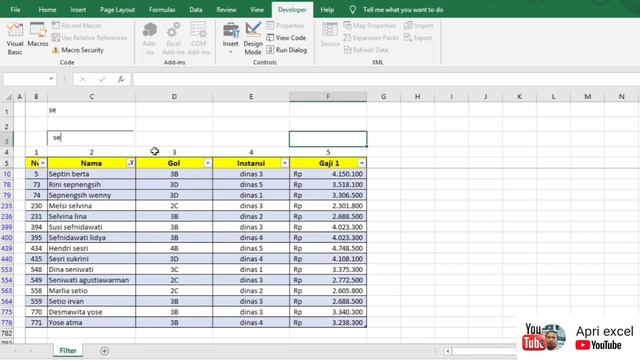Viewport: 640px width, 360px height.
Task: Click the formula bar Cancel icon
Action: [82, 79]
